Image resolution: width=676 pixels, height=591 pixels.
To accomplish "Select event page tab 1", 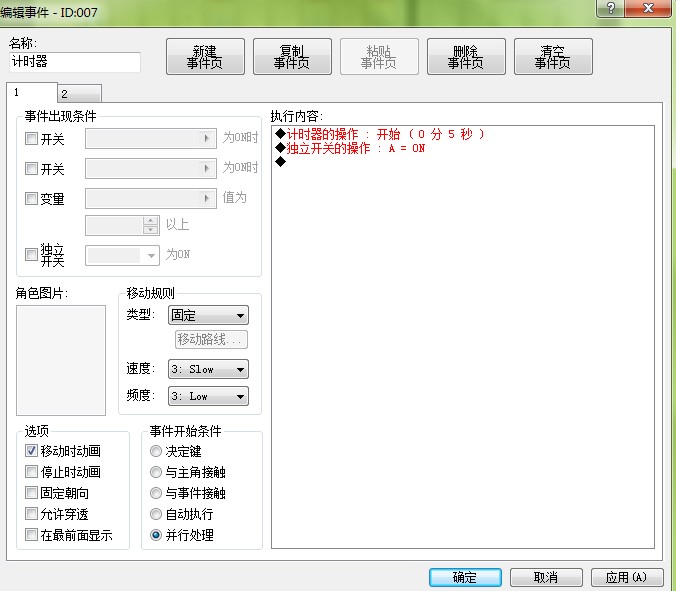I will (32, 92).
